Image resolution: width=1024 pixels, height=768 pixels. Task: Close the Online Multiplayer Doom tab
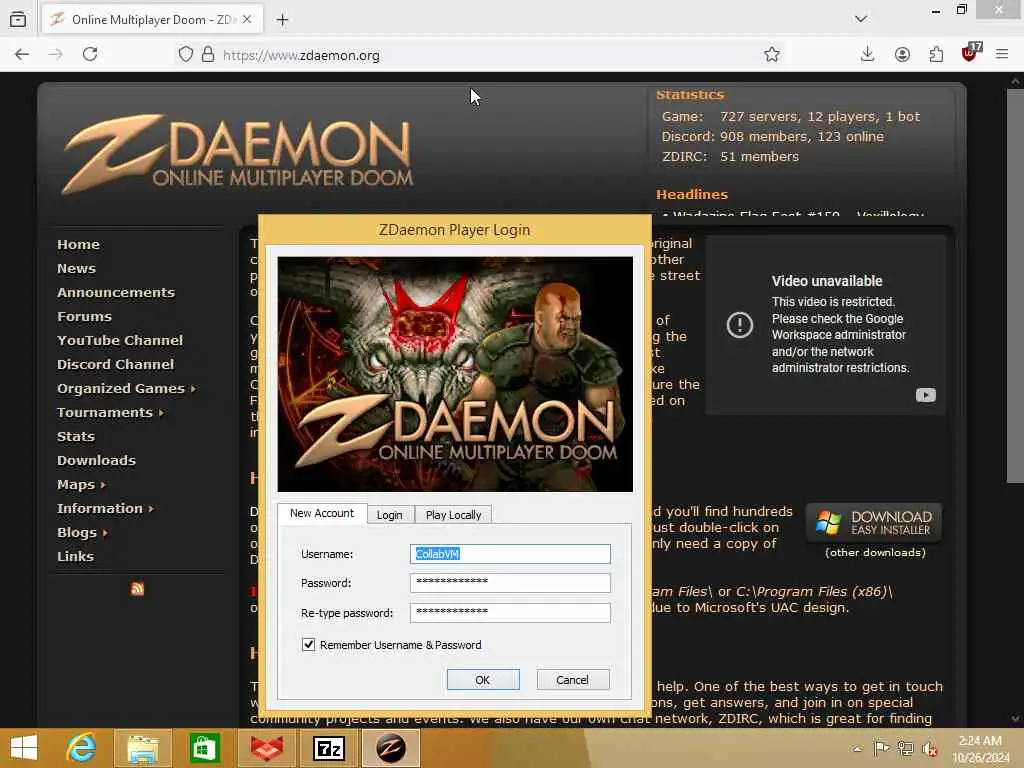point(247,20)
